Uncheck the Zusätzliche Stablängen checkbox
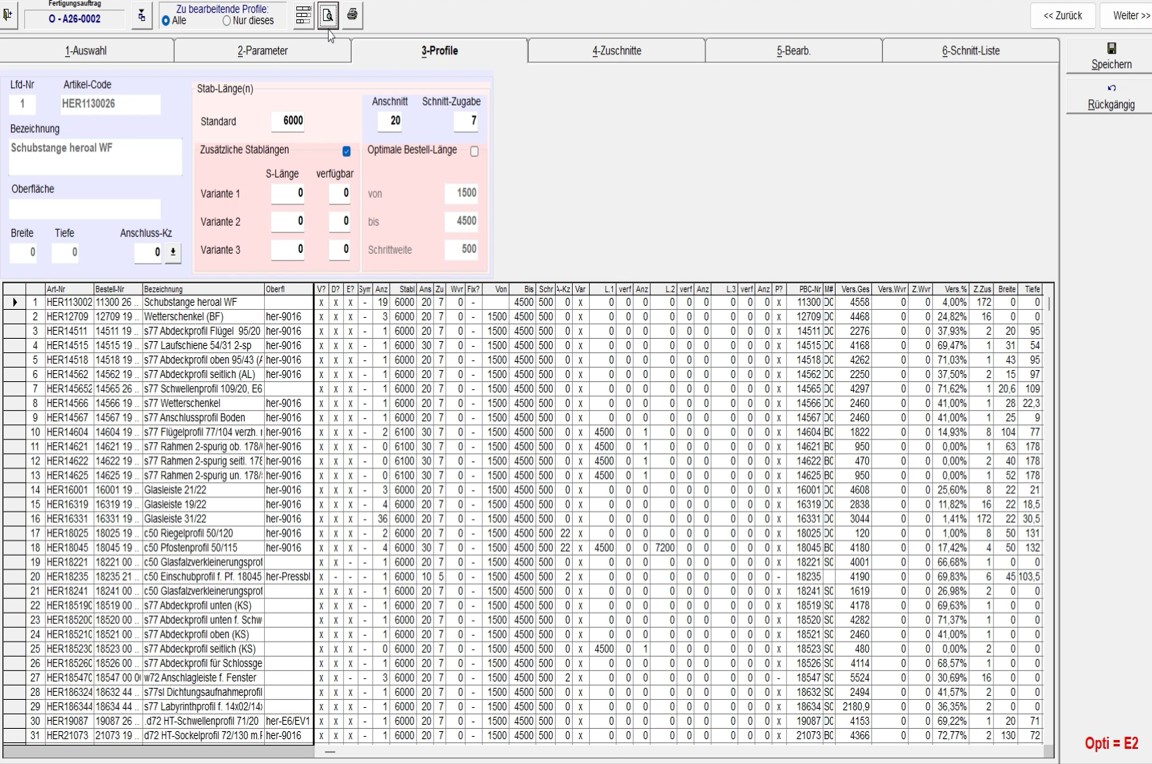Screen dimensions: 1152x764 click(x=347, y=151)
